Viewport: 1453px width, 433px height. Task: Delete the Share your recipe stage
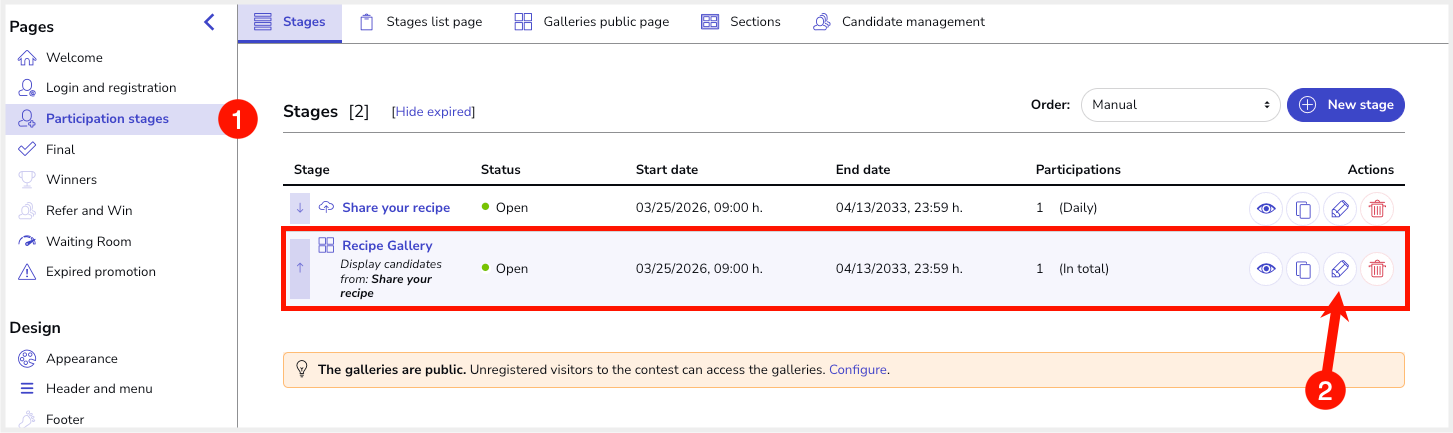click(1377, 209)
